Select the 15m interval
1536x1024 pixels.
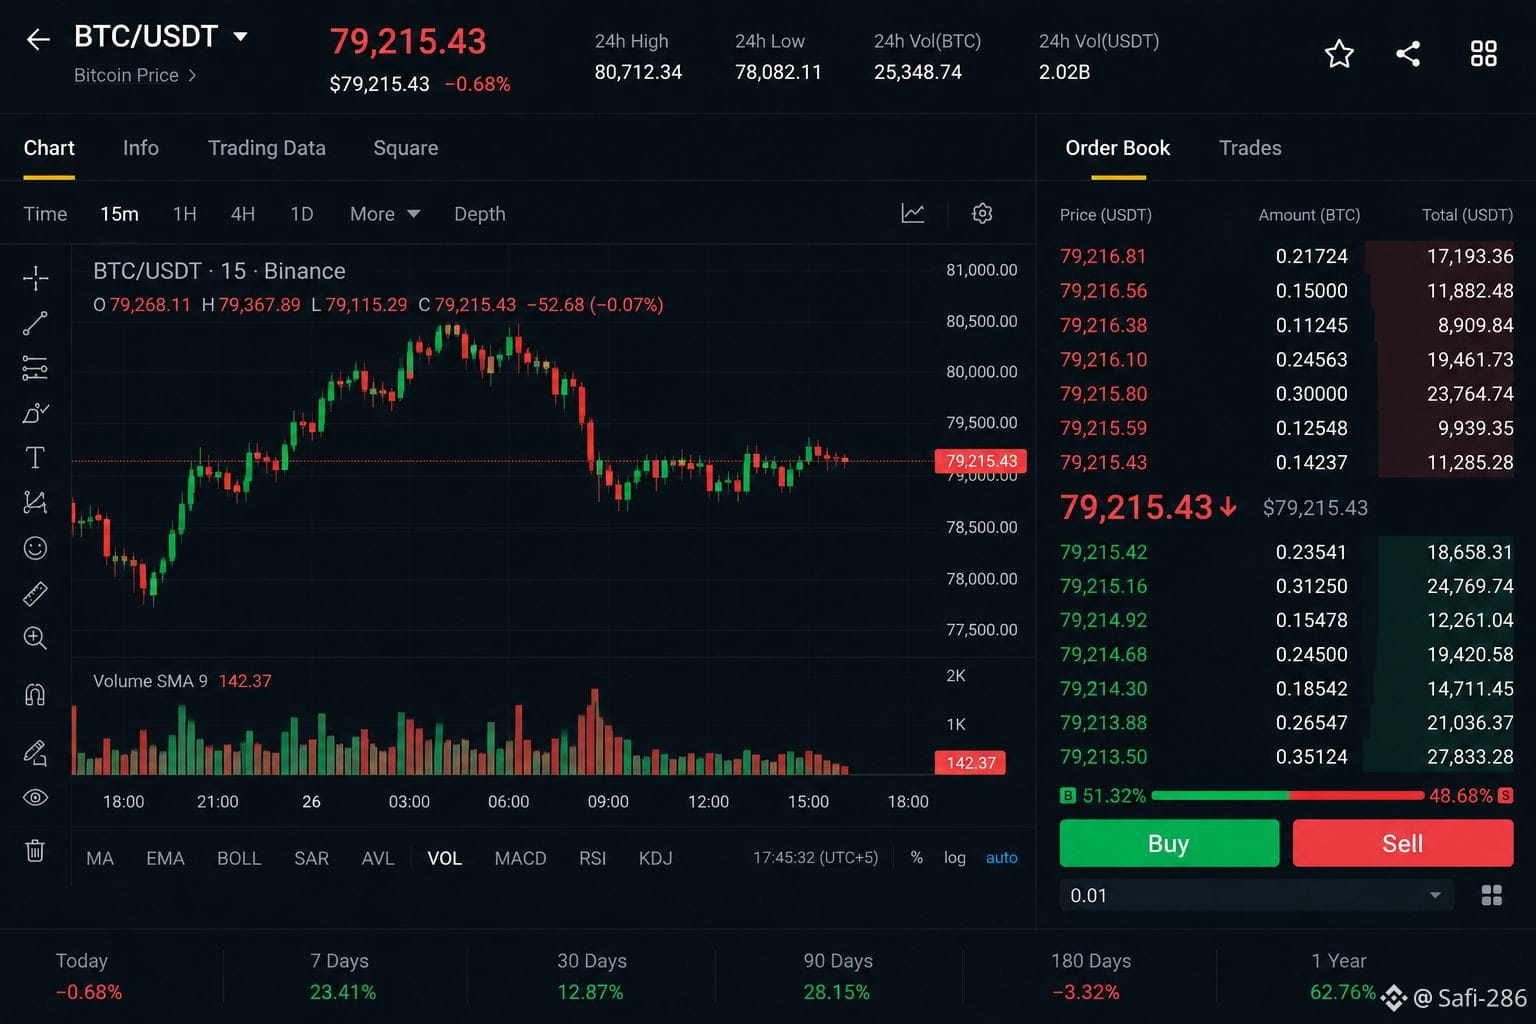click(119, 214)
